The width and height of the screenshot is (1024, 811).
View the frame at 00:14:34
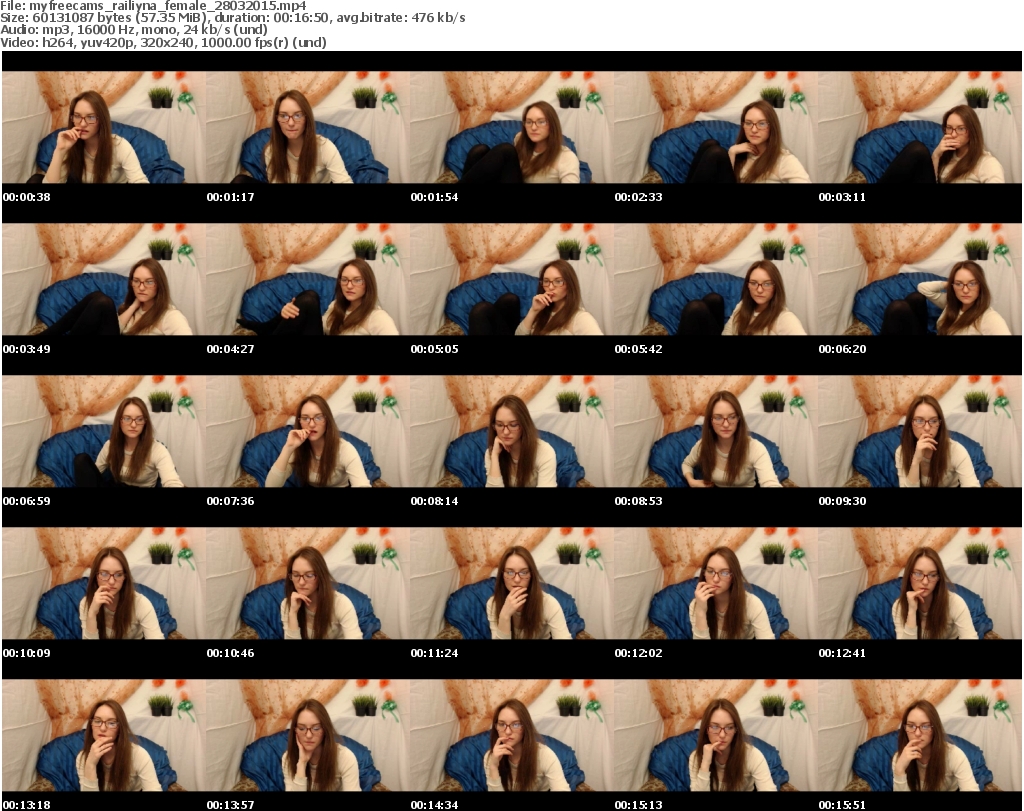pos(511,736)
